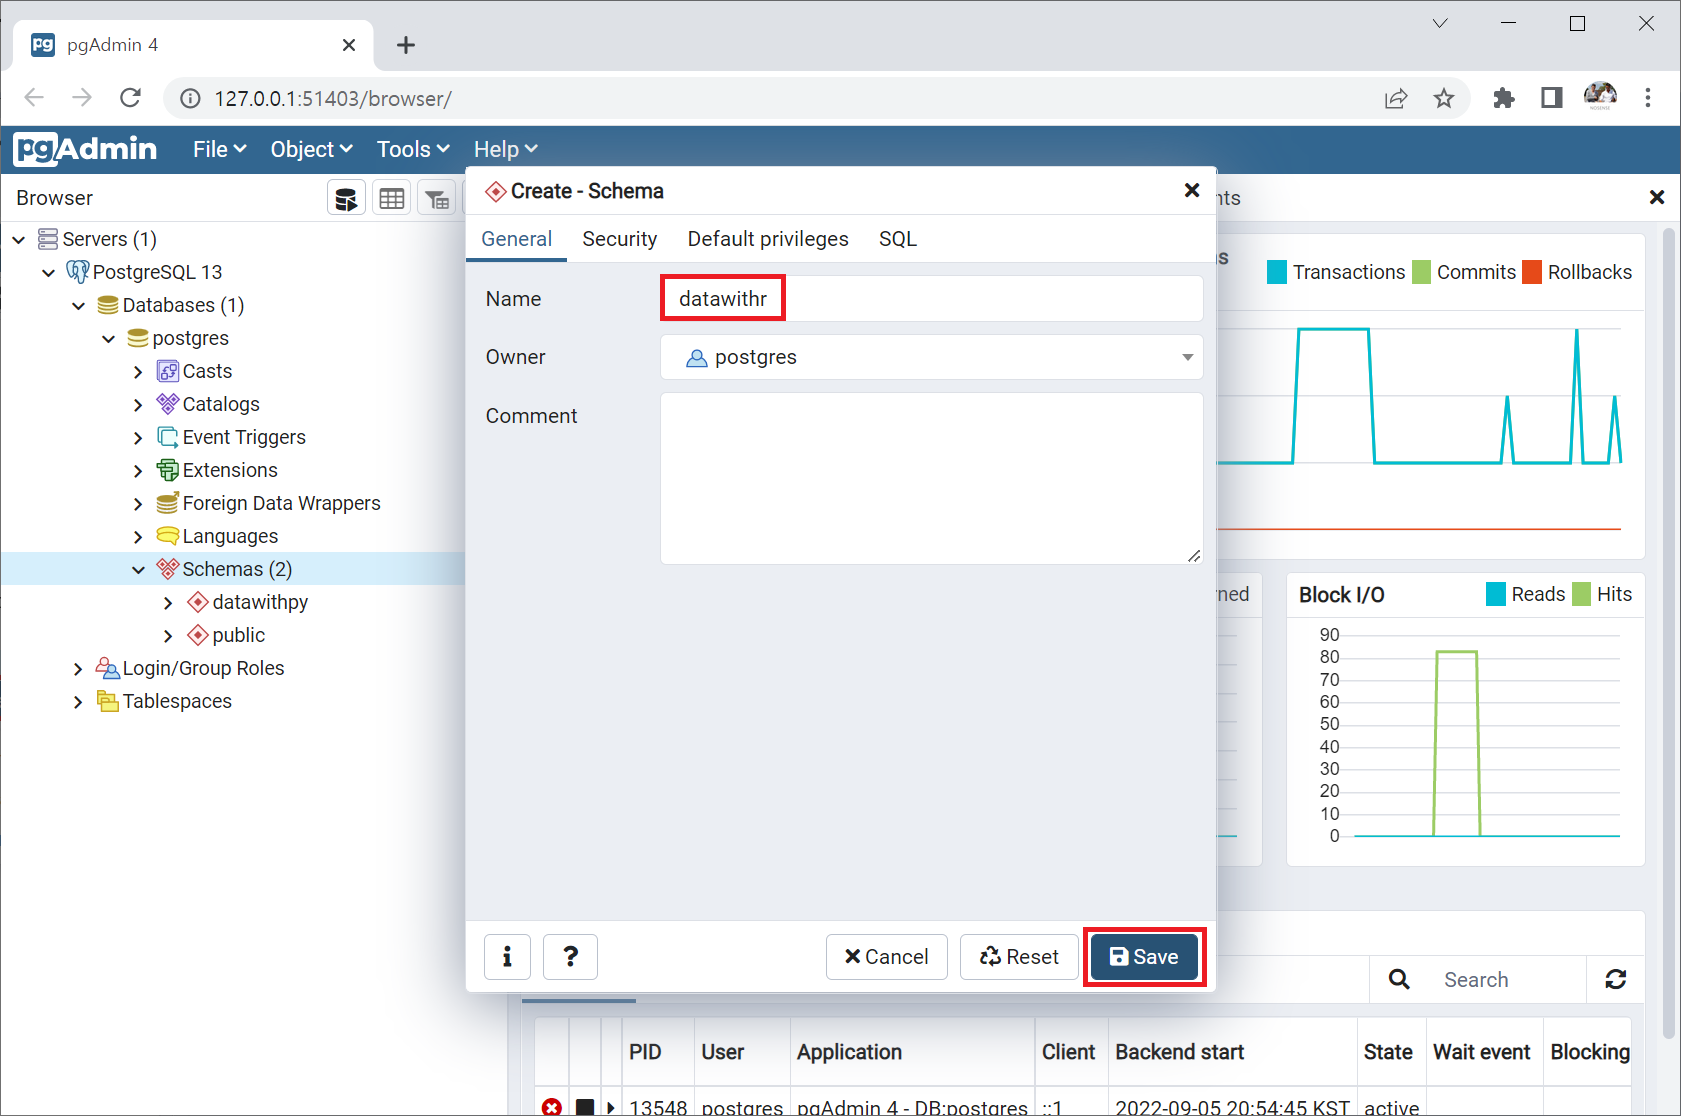Click the info icon button in the dialog footer
The image size is (1681, 1116).
coord(508,957)
